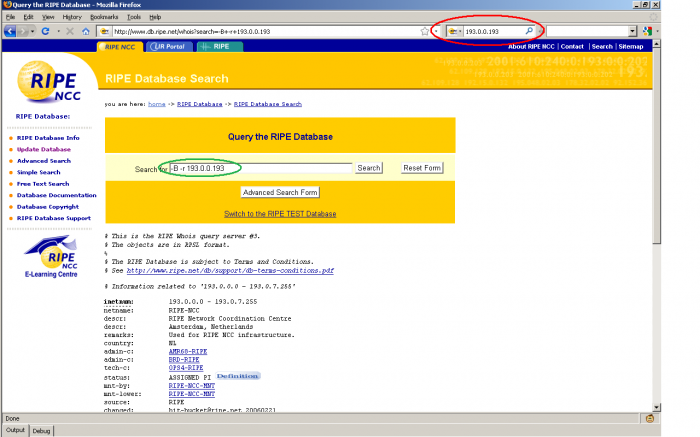Select the Output tab at the bottom
This screenshot has width=700, height=437.
tap(15, 430)
